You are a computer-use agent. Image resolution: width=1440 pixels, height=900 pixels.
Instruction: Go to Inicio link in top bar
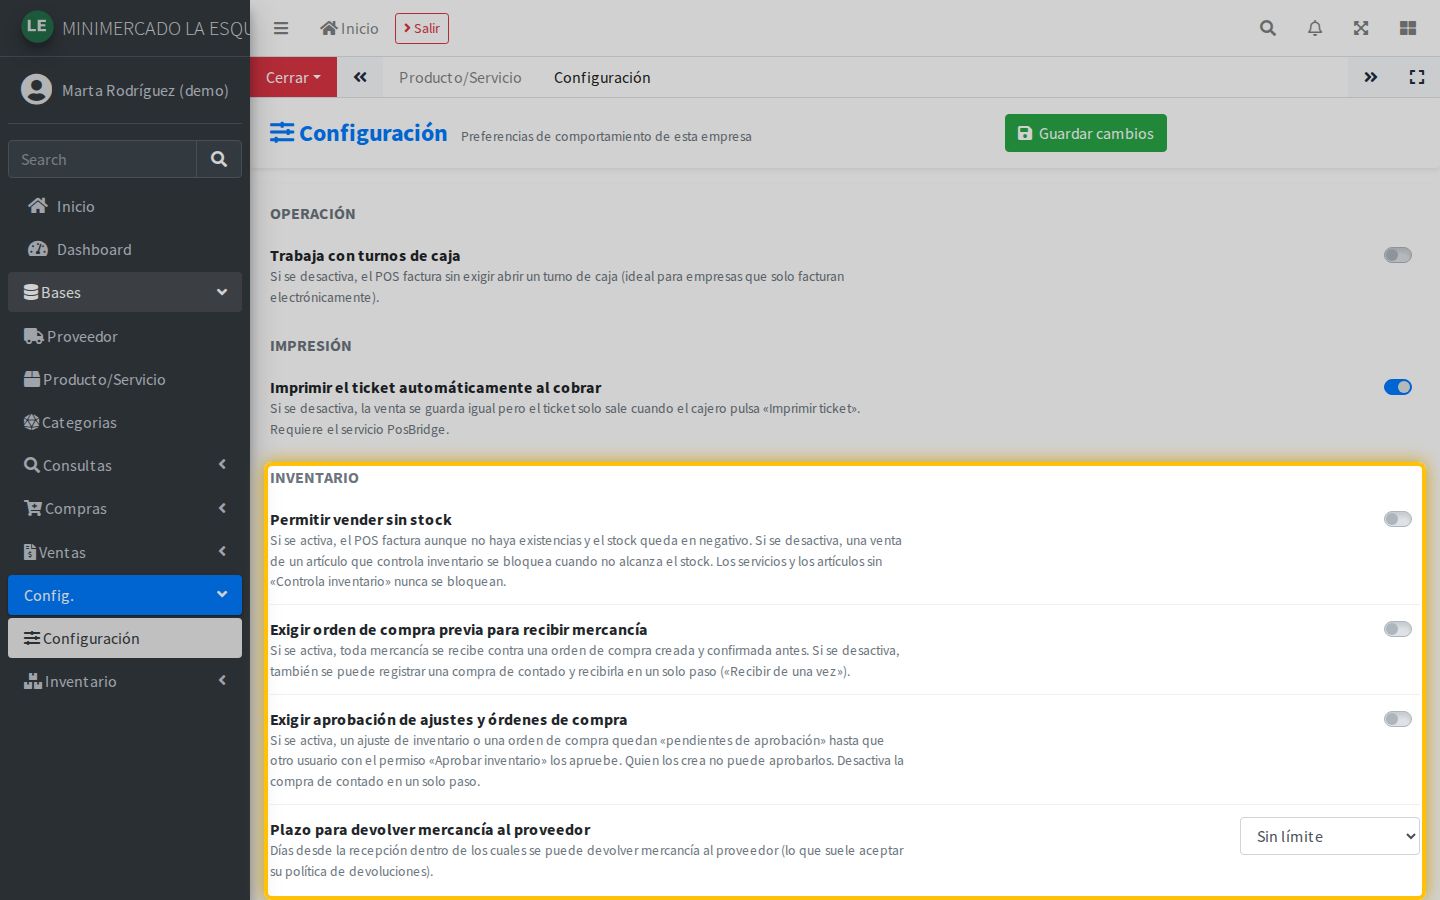[x=349, y=28]
